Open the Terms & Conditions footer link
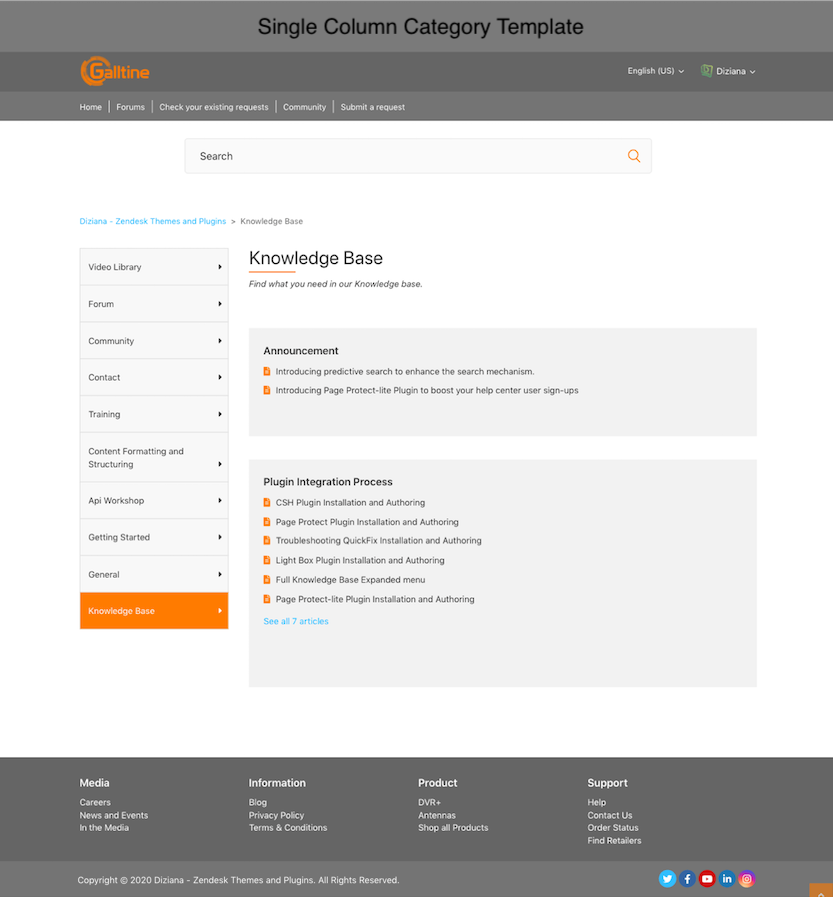This screenshot has width=833, height=897. [x=288, y=828]
